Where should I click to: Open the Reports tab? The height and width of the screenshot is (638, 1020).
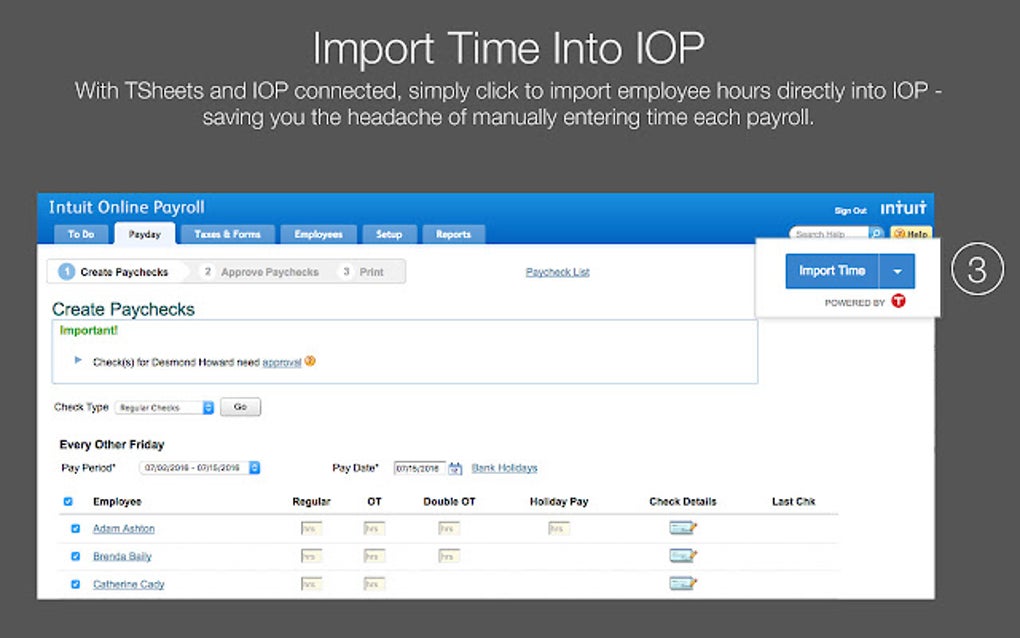coord(454,234)
